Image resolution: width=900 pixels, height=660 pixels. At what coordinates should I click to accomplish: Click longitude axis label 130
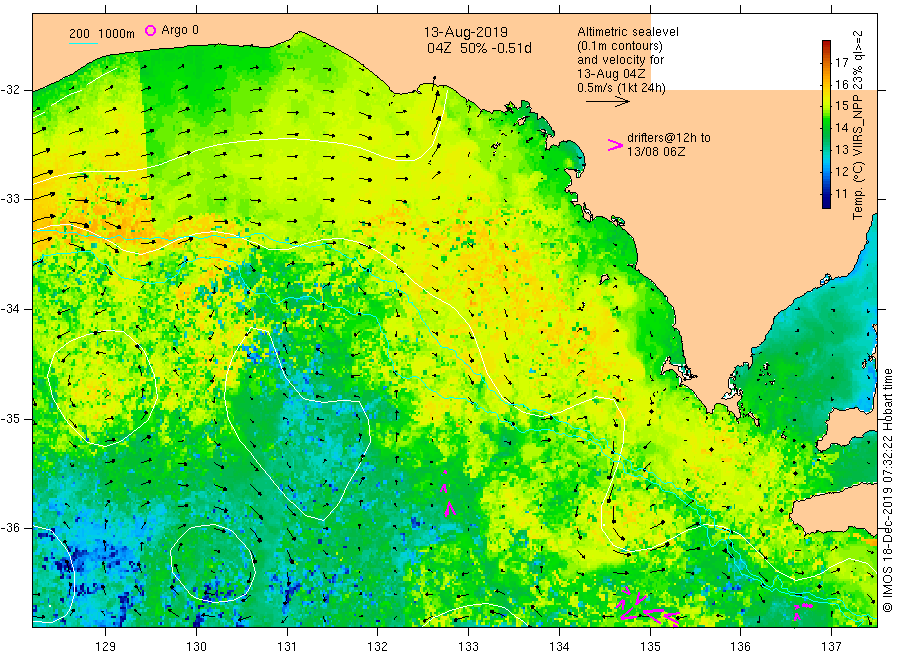[196, 646]
